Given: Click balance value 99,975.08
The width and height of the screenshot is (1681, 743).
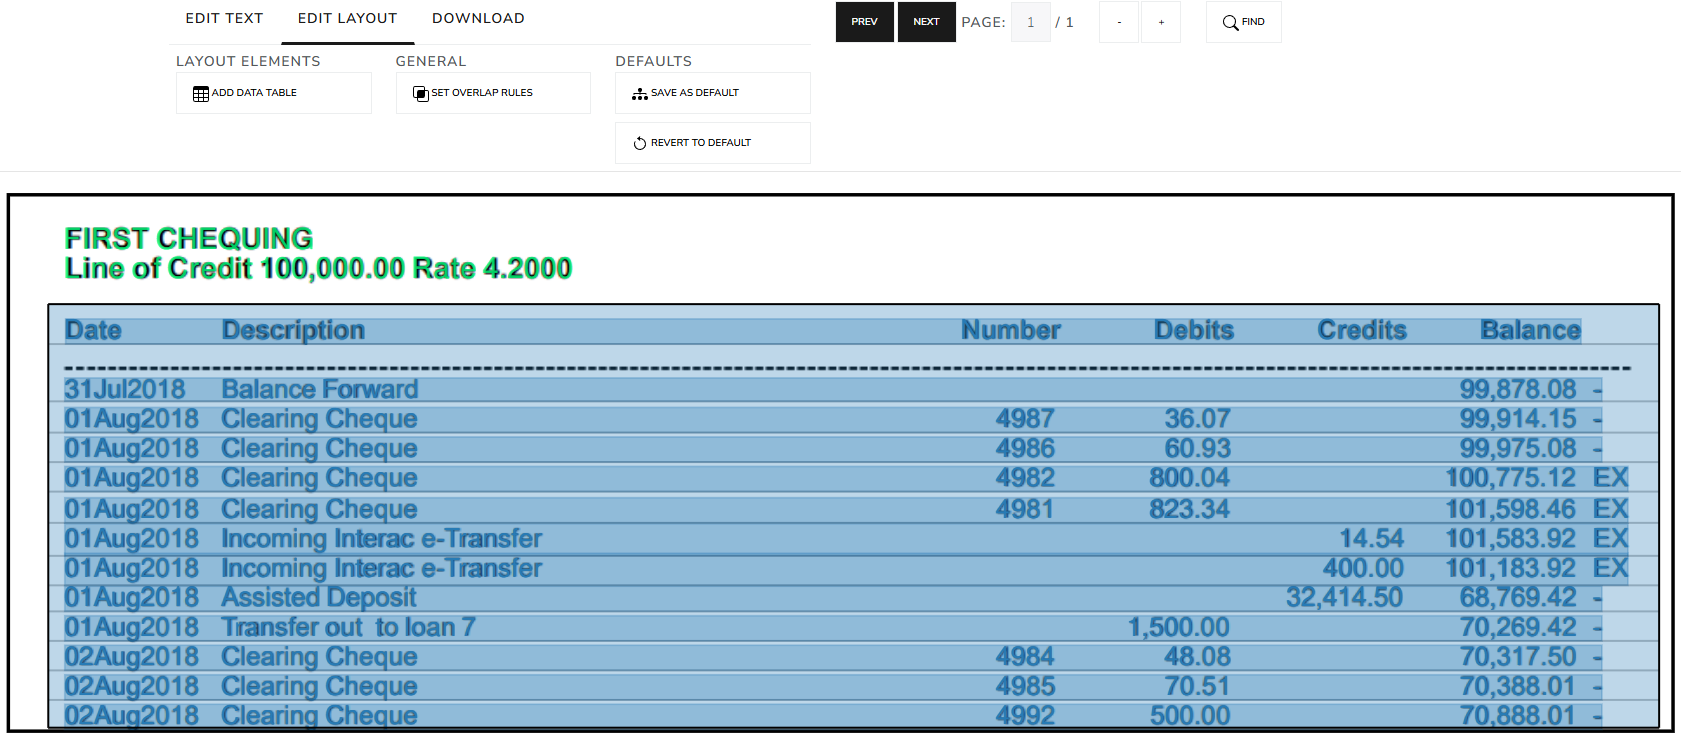Looking at the screenshot, I should click(x=1518, y=449).
